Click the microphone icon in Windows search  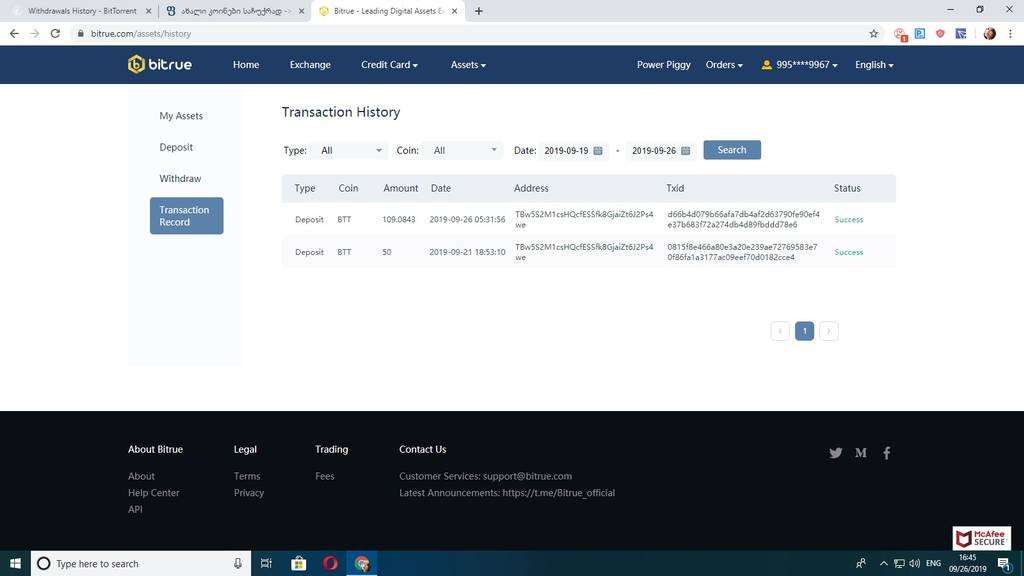238,563
